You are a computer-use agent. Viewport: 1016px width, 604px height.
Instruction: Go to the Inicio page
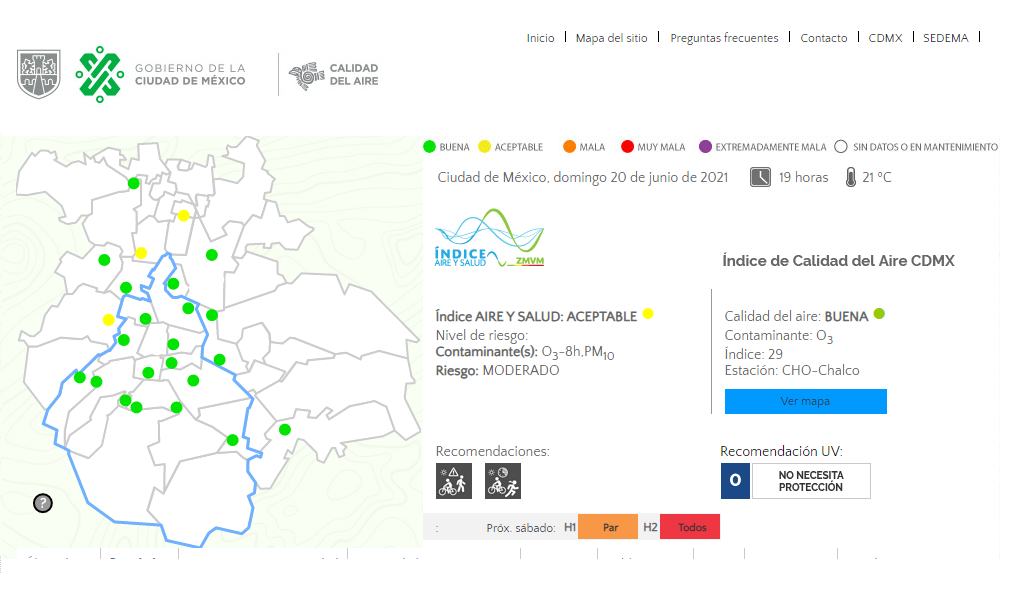tap(540, 38)
